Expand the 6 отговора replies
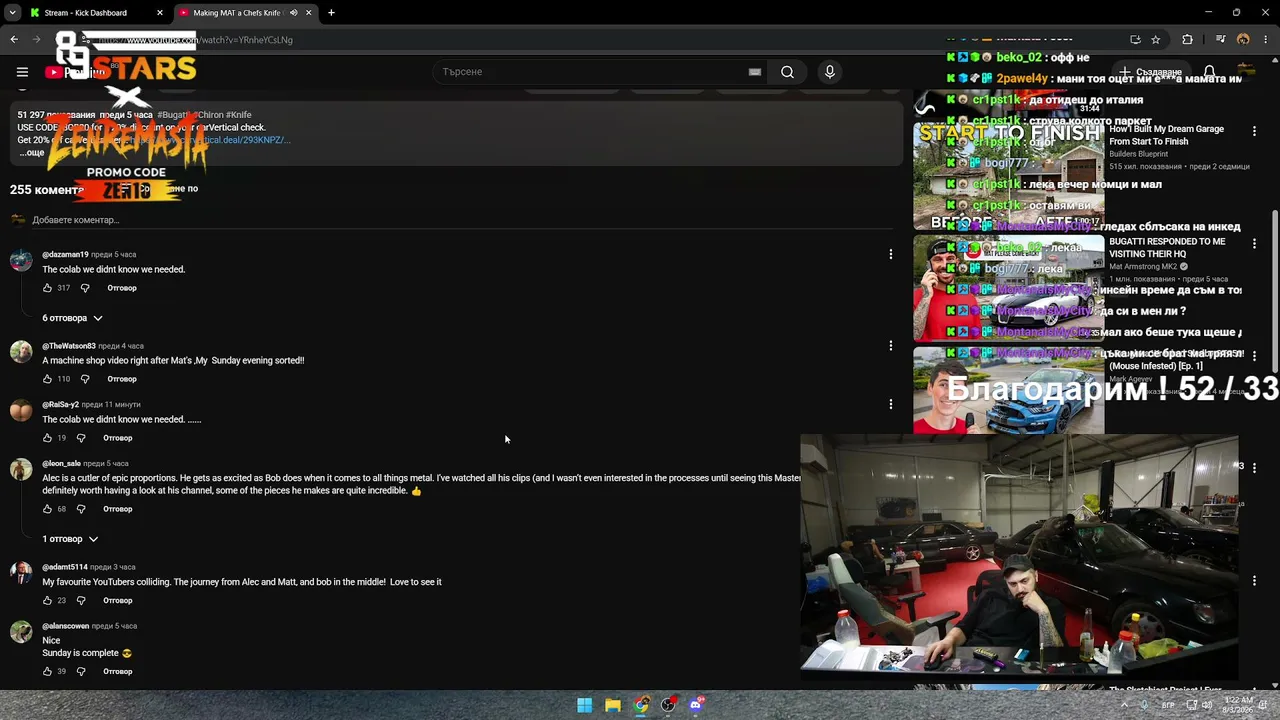This screenshot has height=720, width=1280. click(72, 318)
